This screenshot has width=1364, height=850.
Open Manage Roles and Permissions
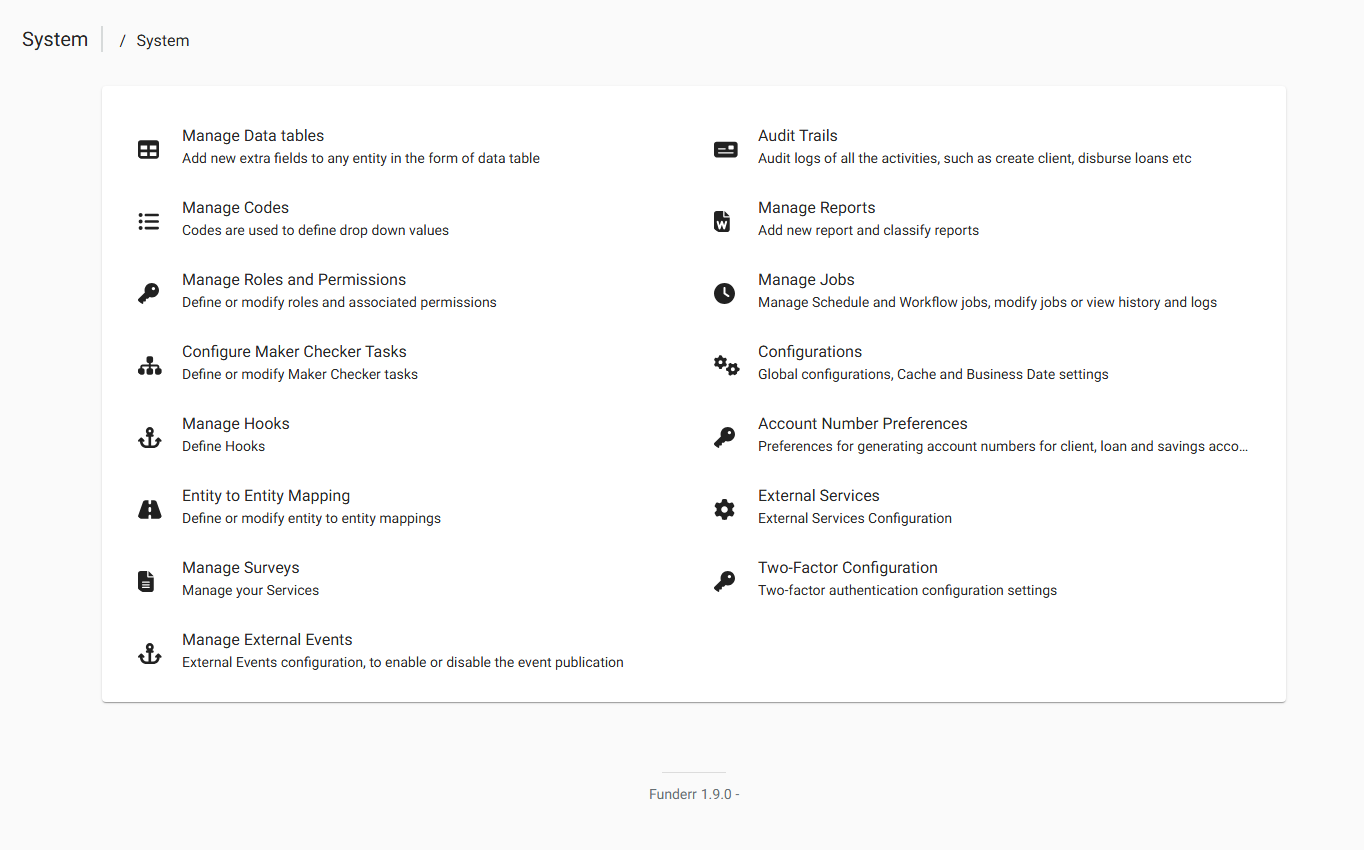click(x=293, y=279)
